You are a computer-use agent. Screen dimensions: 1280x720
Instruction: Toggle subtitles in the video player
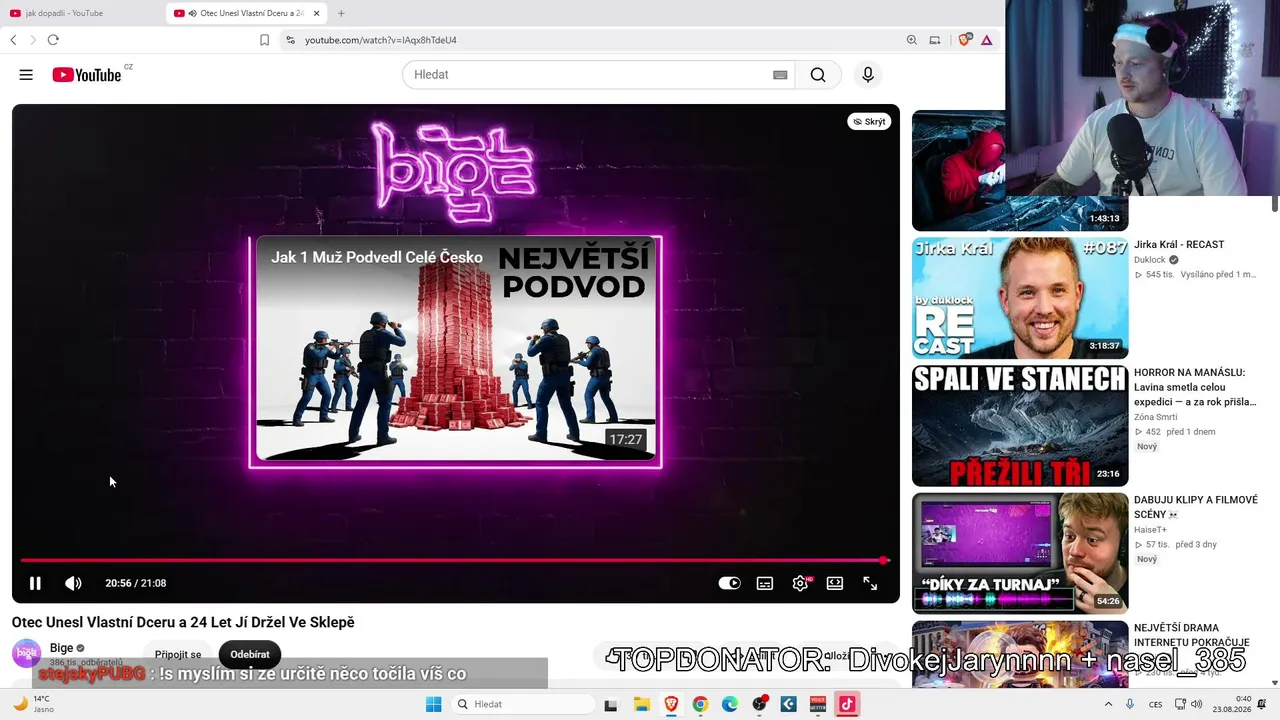[765, 583]
